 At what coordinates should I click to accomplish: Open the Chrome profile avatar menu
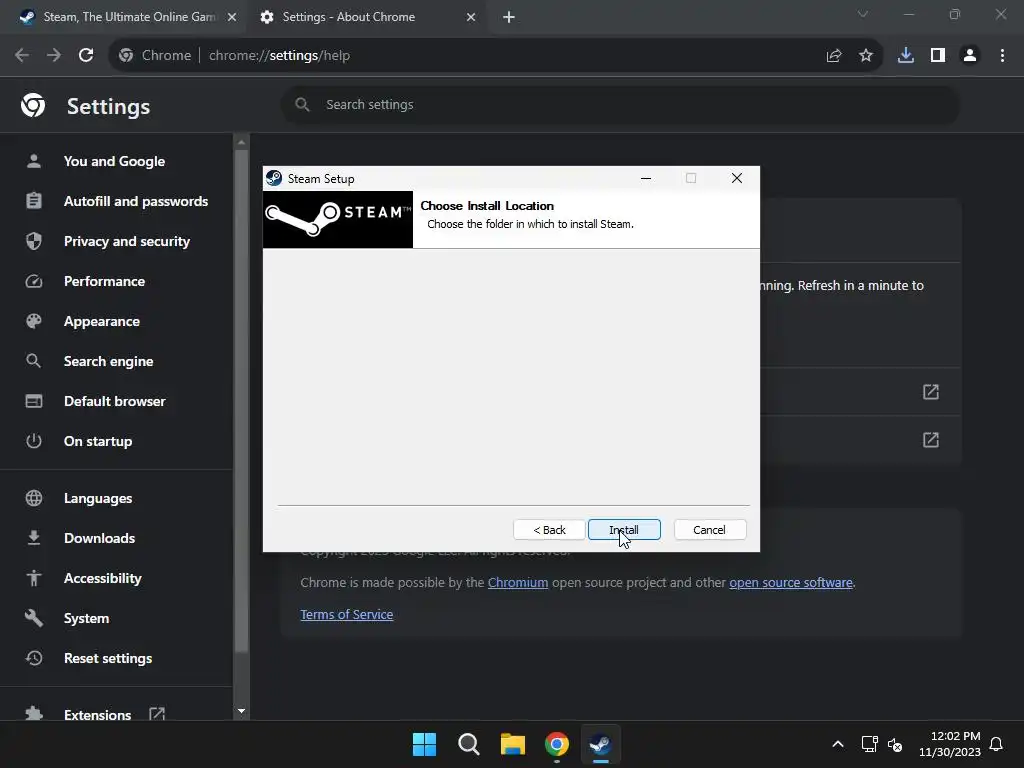coord(970,56)
